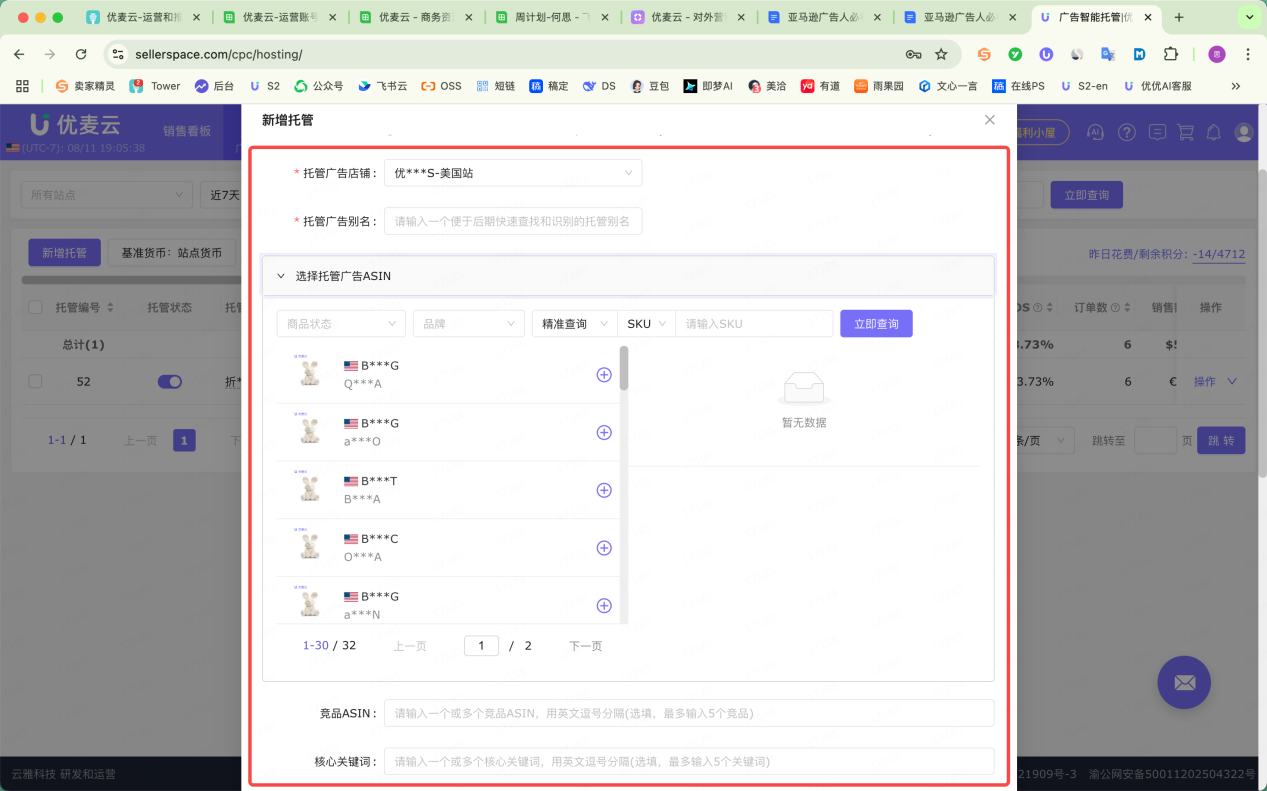Click the floating envelope contact button

tap(1184, 682)
